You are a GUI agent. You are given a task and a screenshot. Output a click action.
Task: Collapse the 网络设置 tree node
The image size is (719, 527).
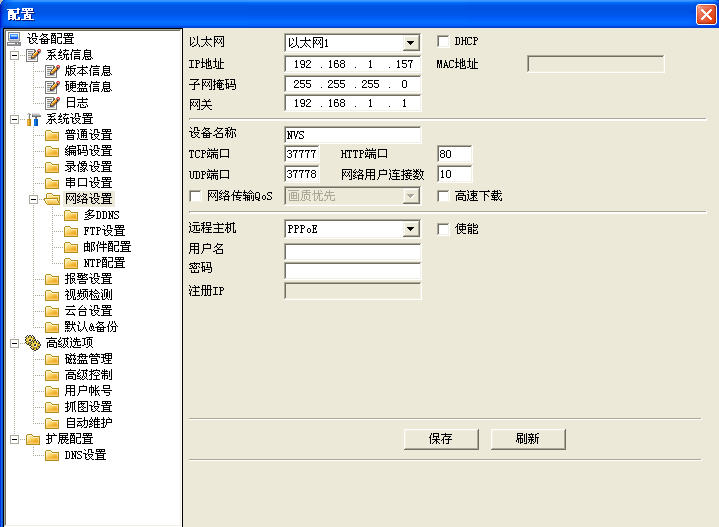(33, 199)
